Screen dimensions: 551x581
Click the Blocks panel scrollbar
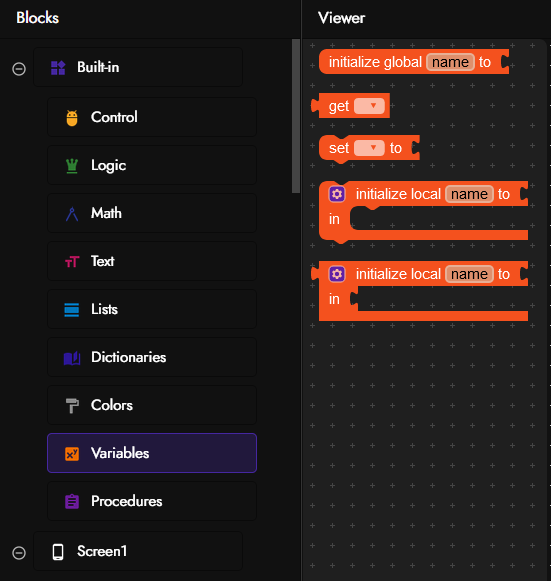coord(296,116)
